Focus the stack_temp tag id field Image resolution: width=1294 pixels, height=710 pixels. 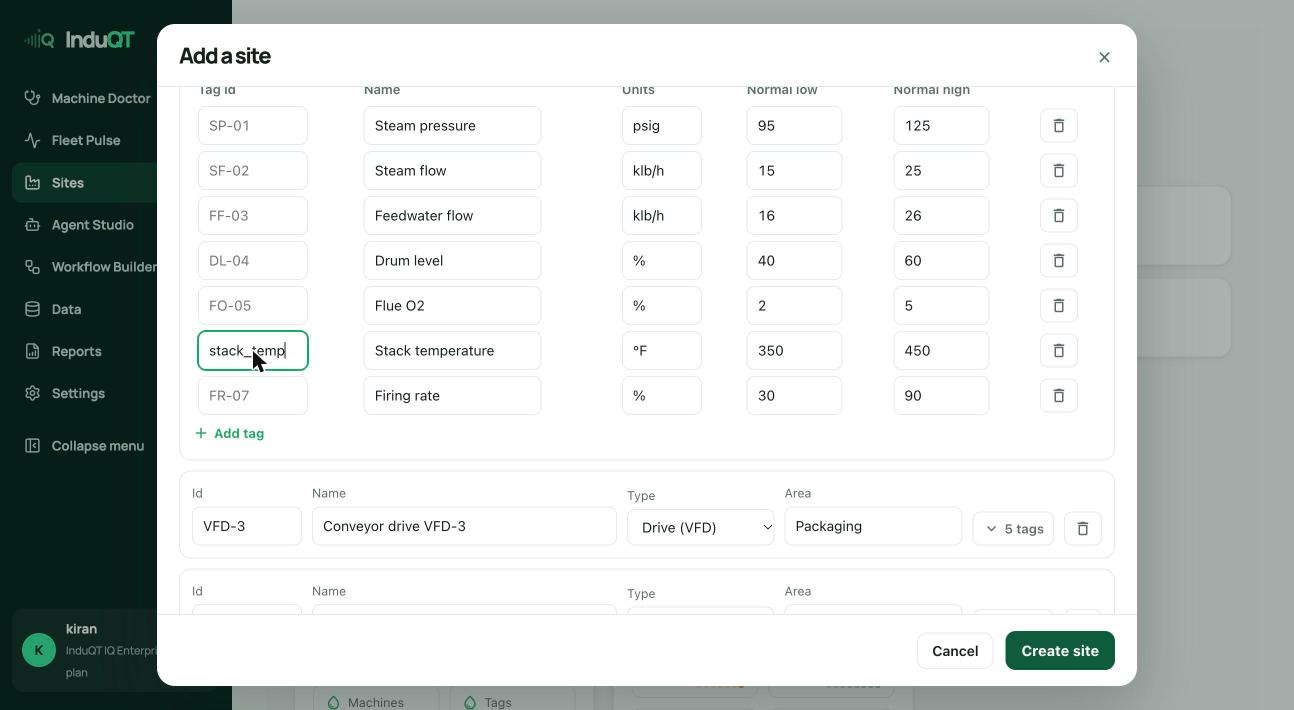pos(253,351)
